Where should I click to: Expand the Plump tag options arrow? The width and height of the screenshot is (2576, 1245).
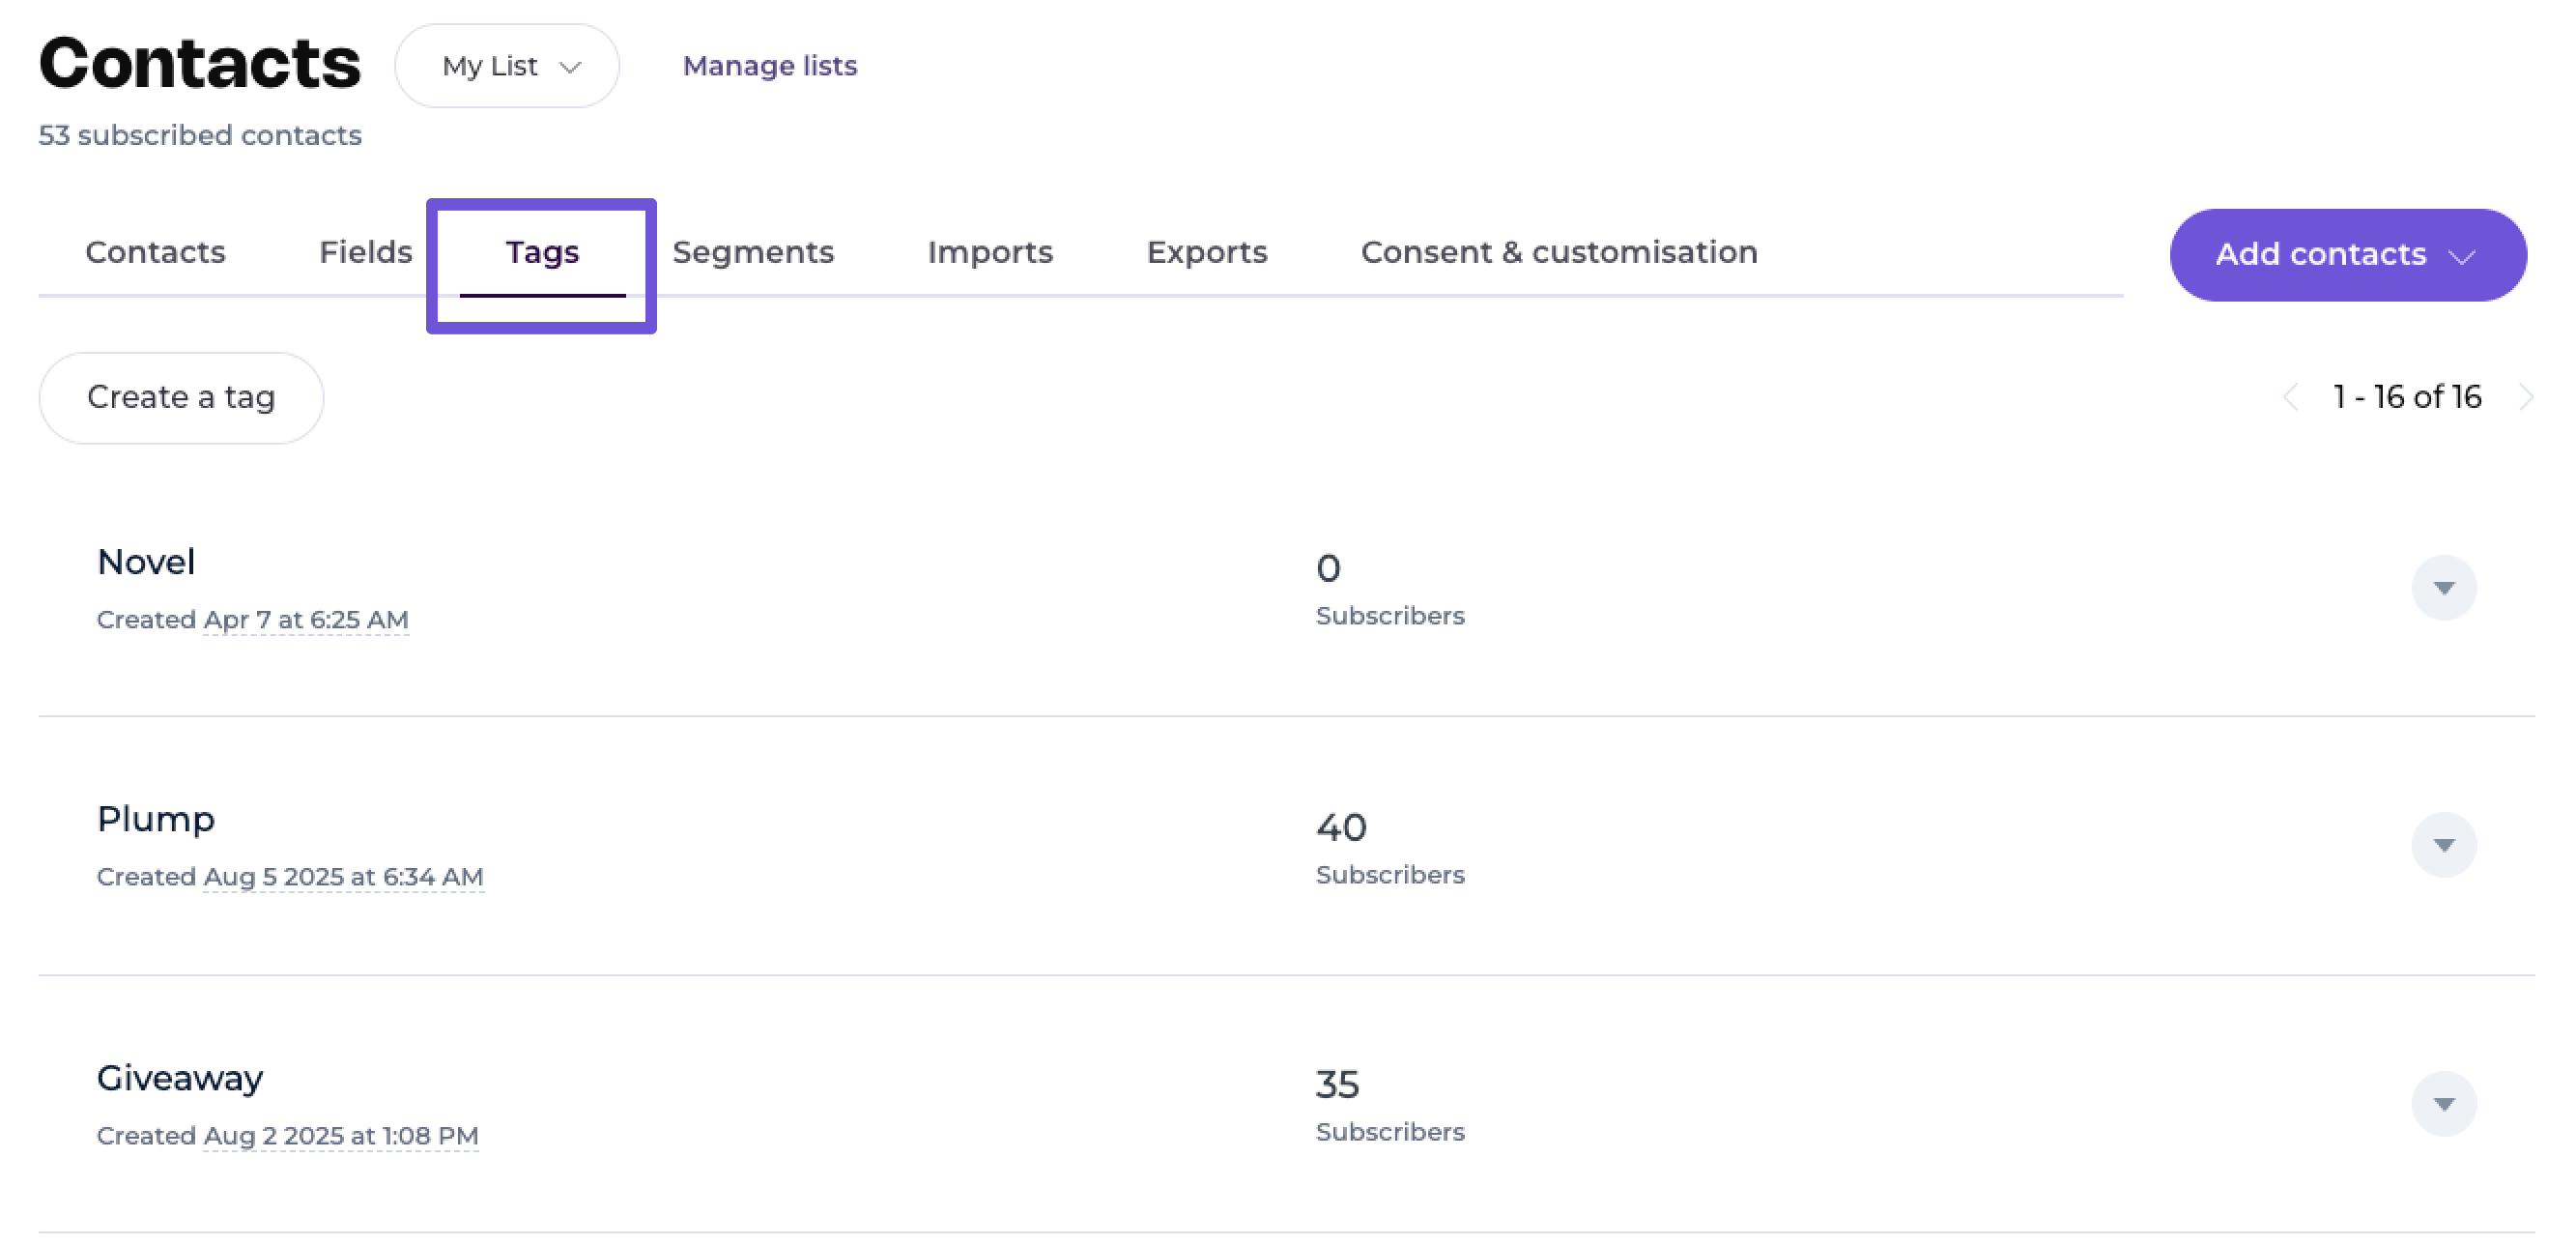point(2442,845)
